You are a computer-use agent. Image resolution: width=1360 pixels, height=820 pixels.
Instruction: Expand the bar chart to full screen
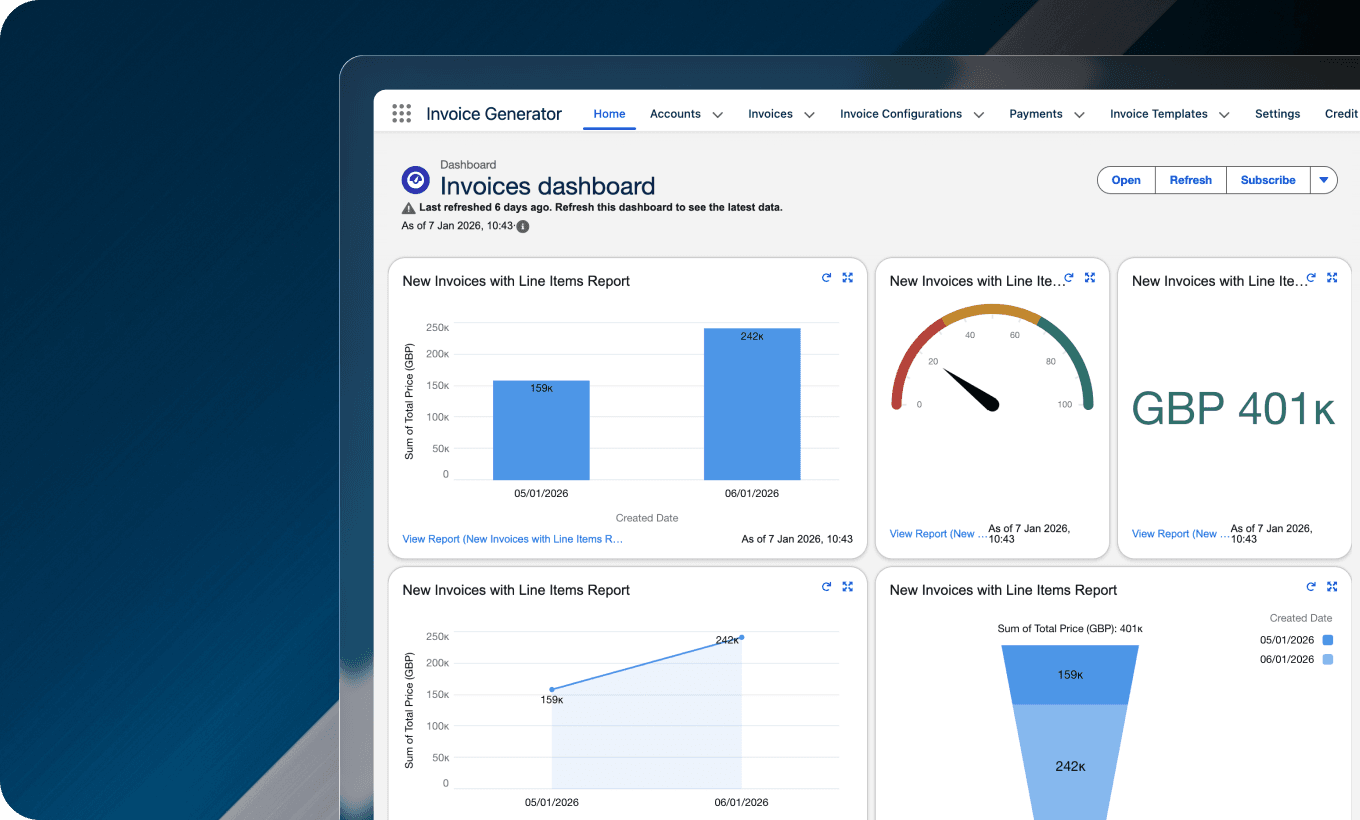click(x=847, y=277)
